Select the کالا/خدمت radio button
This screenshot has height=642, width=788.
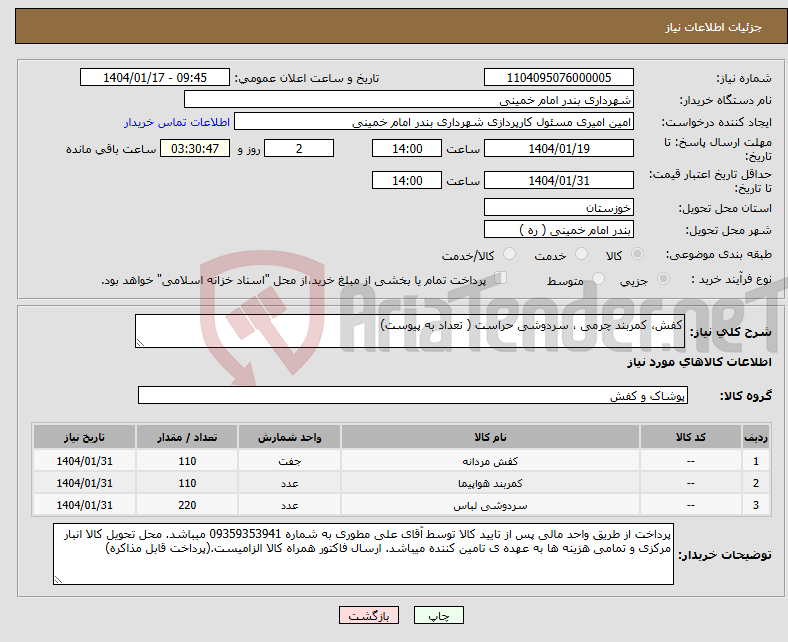pyautogui.click(x=509, y=254)
